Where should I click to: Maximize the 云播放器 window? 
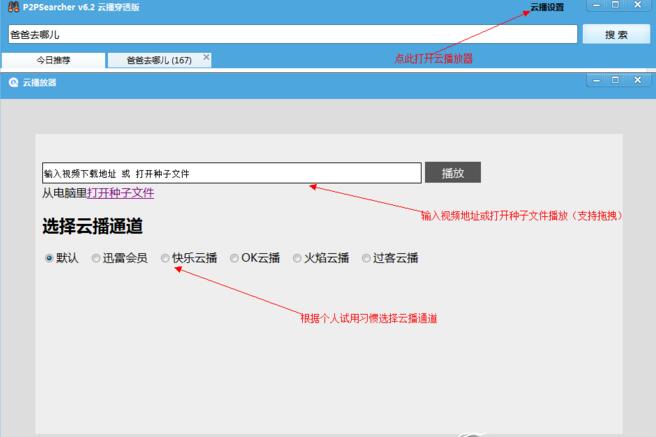coord(615,80)
